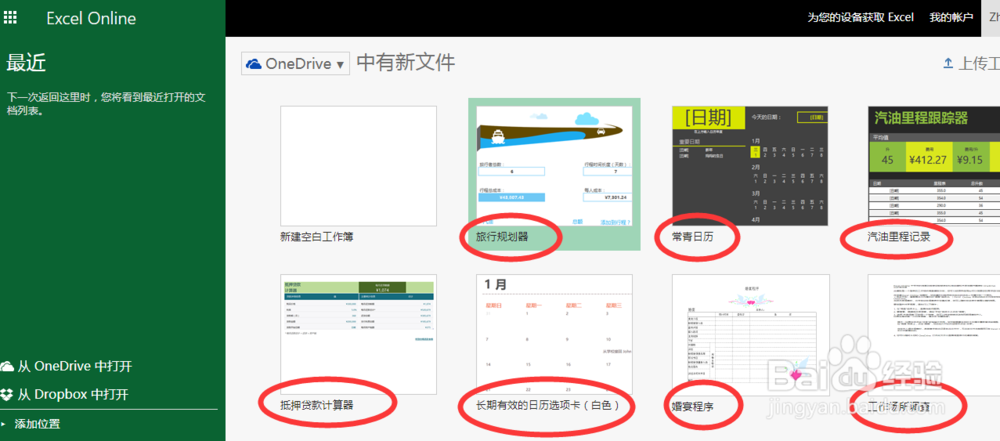Viewport: 1000px width, 441px height.
Task: Click the 汽油里程记录 label
Action: 899,237
